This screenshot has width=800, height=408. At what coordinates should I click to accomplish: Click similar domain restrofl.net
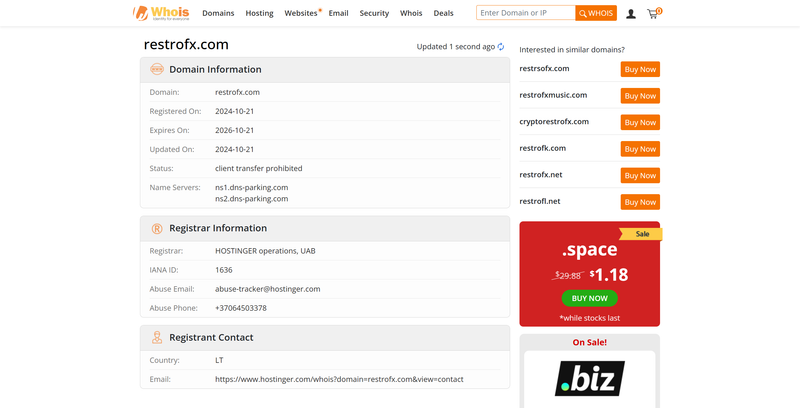pos(540,201)
